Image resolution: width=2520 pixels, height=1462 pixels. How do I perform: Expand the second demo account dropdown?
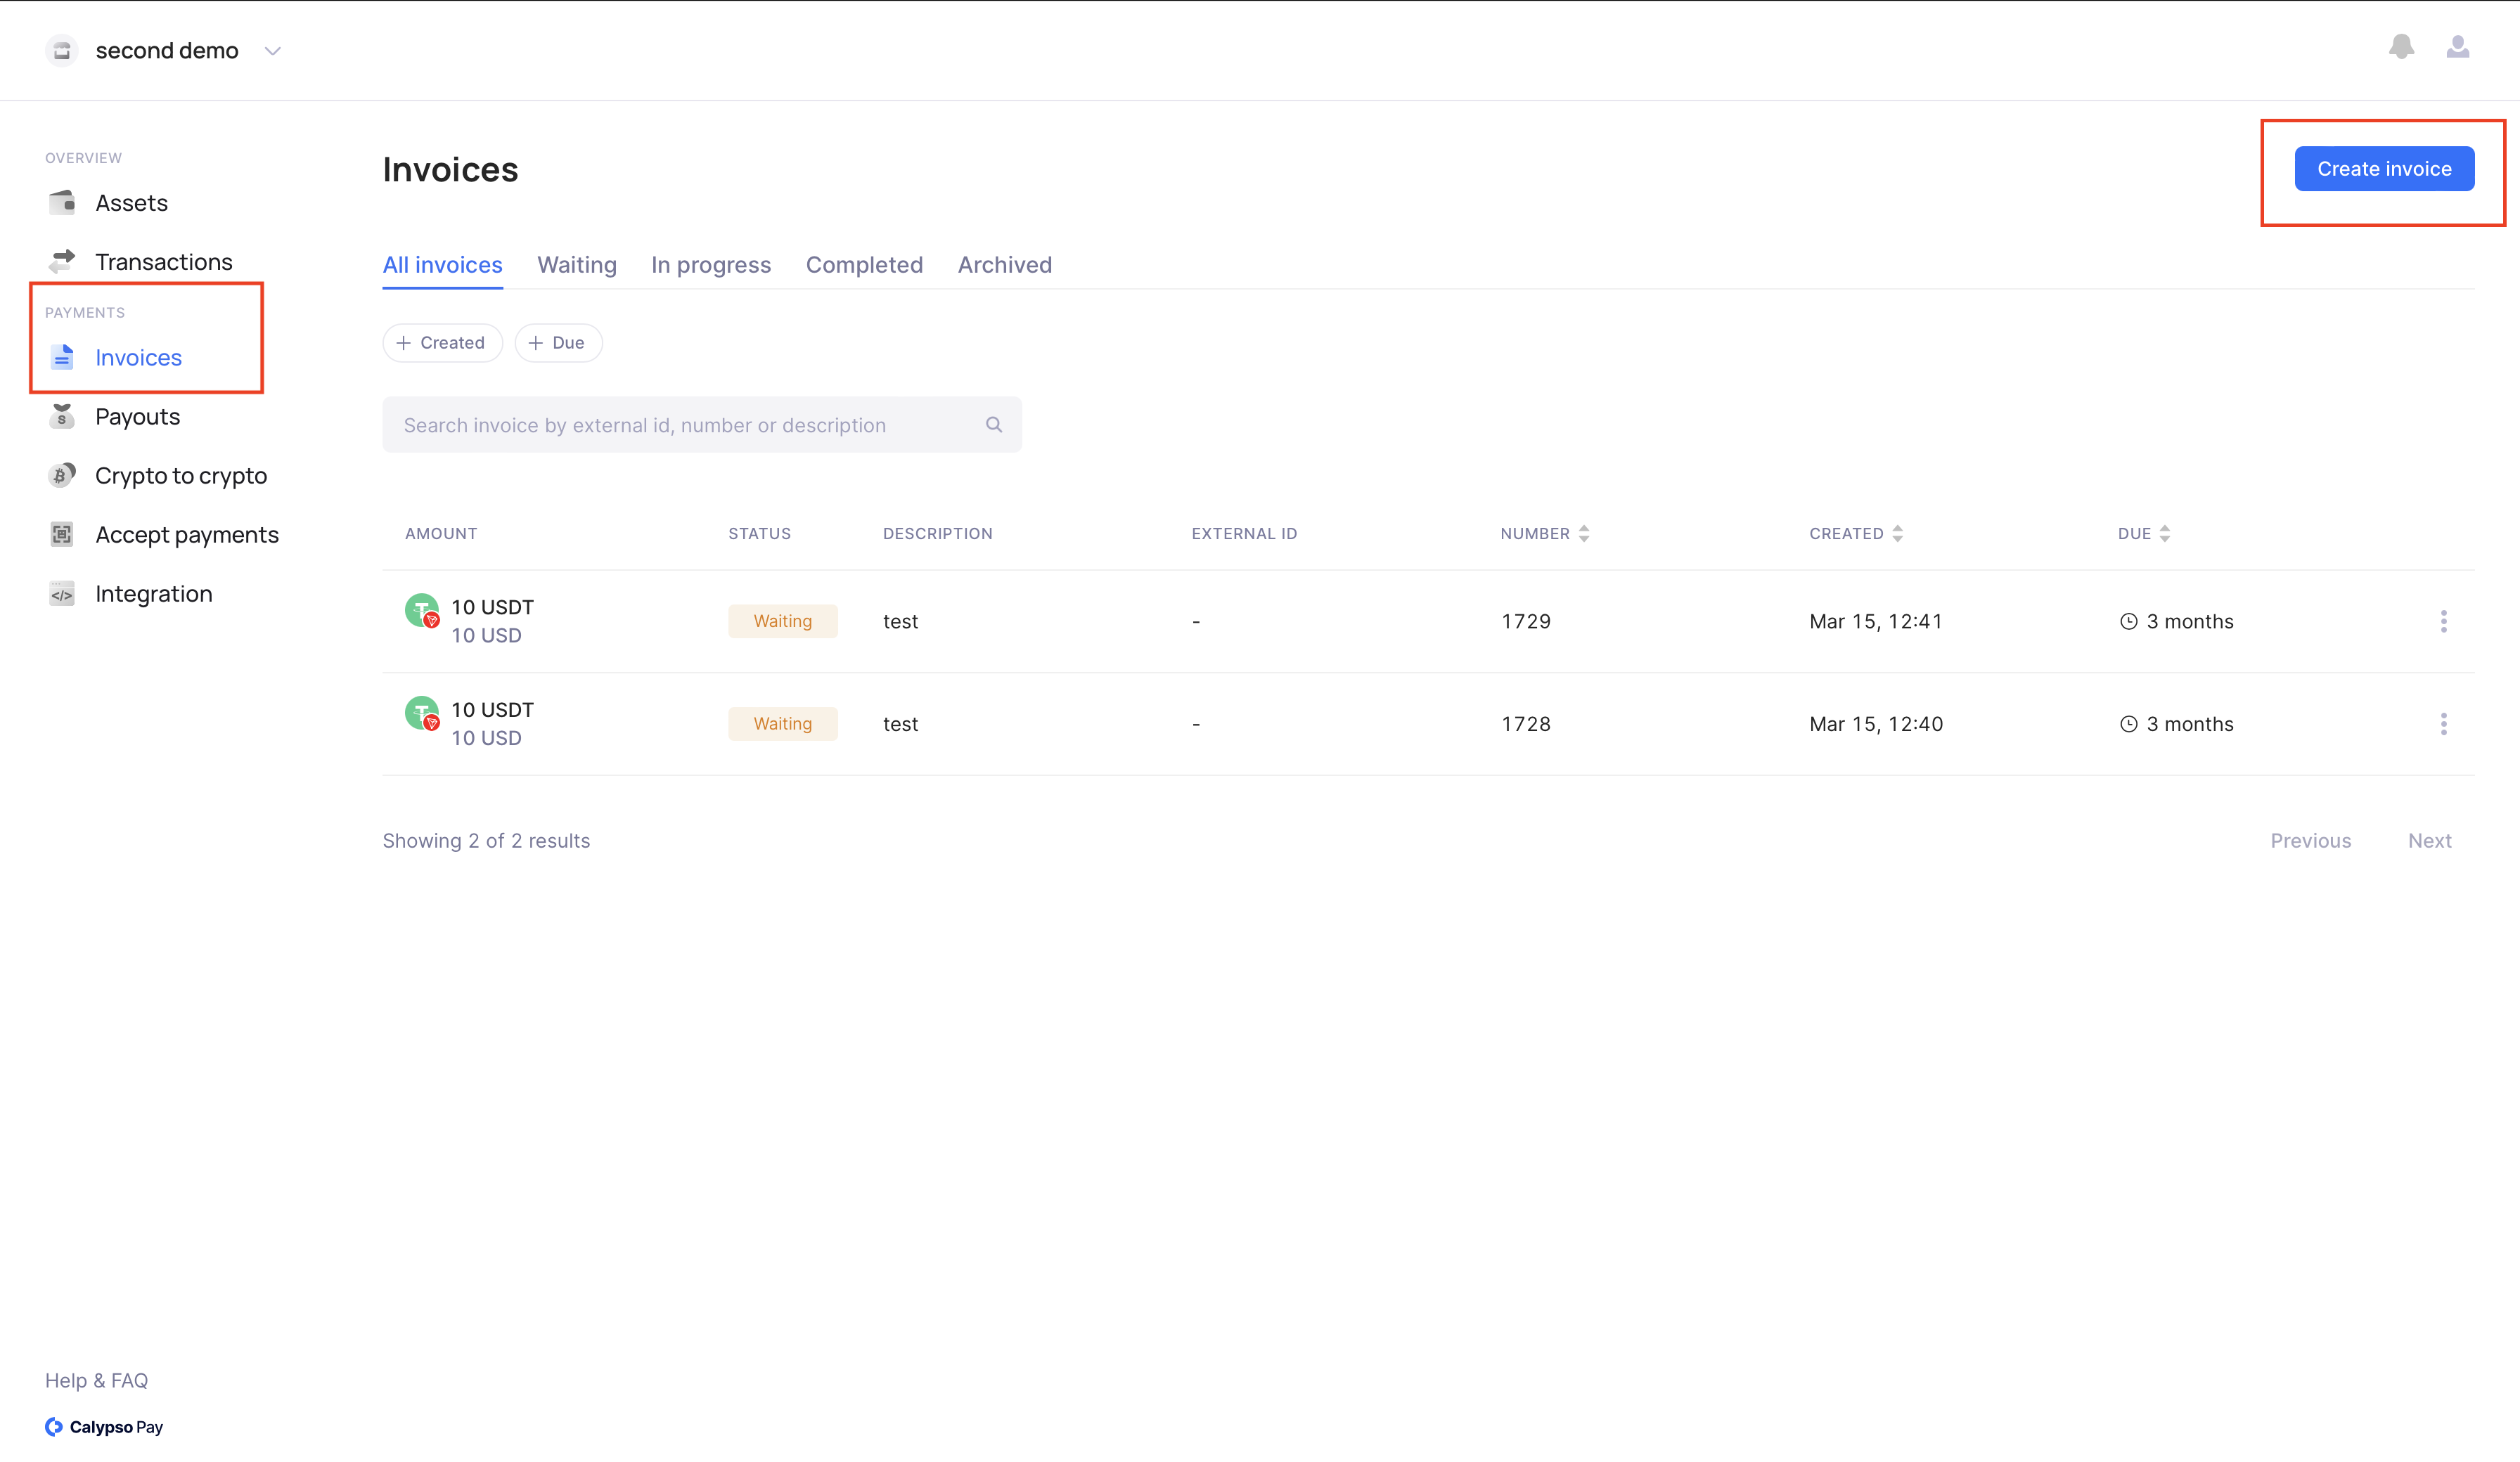pyautogui.click(x=272, y=51)
